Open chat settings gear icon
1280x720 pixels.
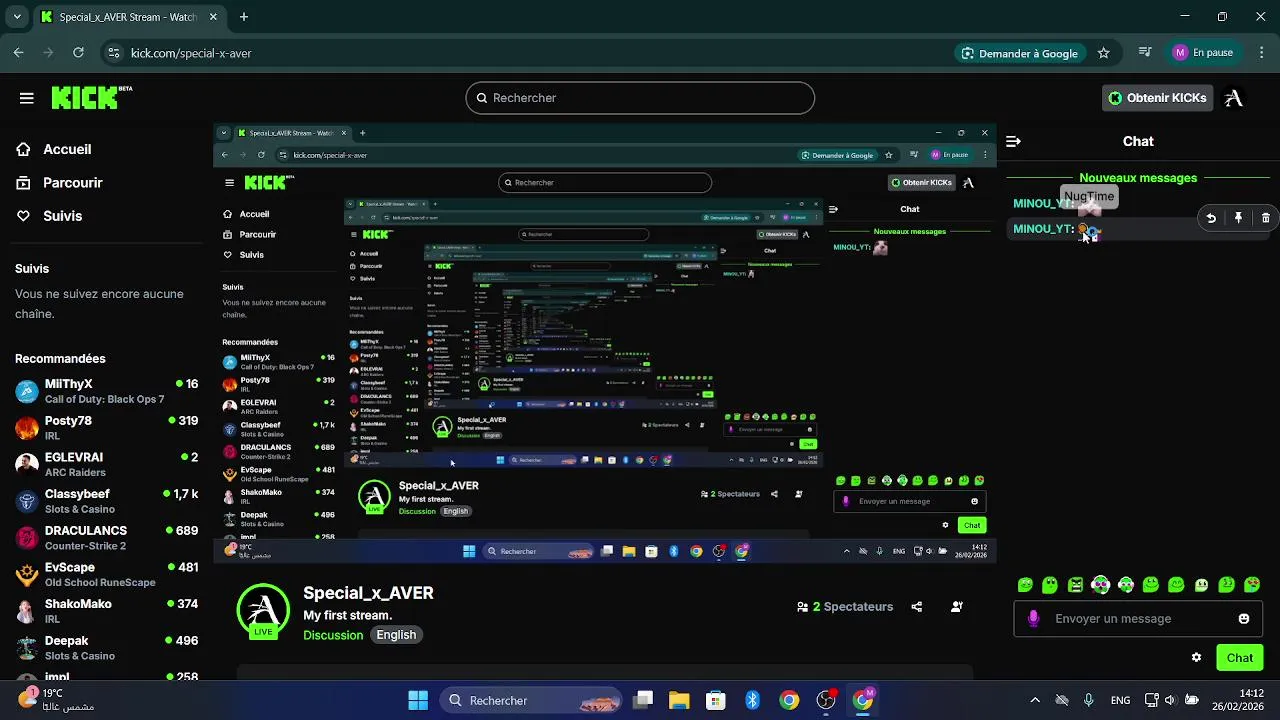[x=1196, y=657]
